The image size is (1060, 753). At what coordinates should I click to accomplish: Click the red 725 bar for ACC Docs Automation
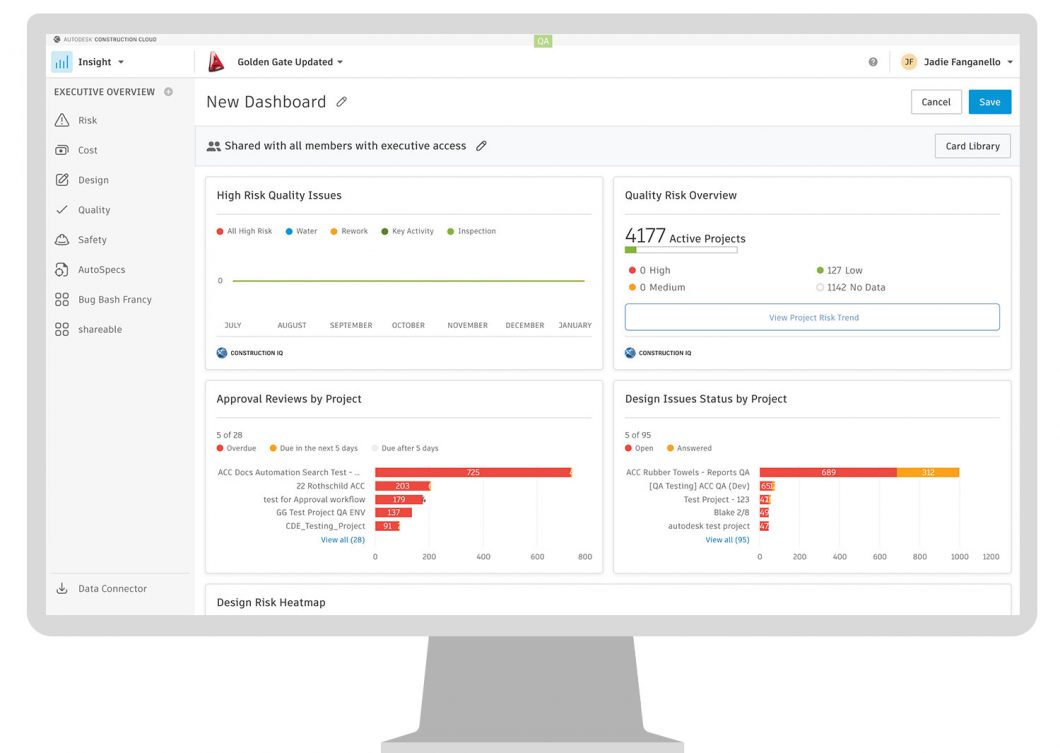[473, 472]
